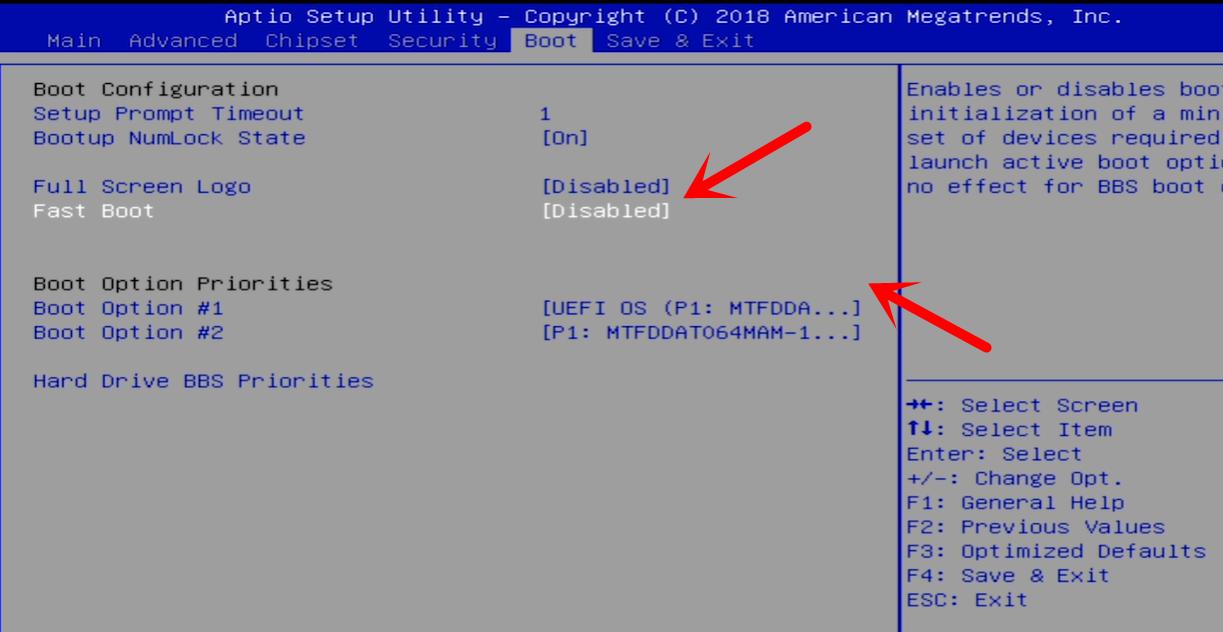The image size is (1223, 632).
Task: Open the Chipset tab
Action: (311, 41)
